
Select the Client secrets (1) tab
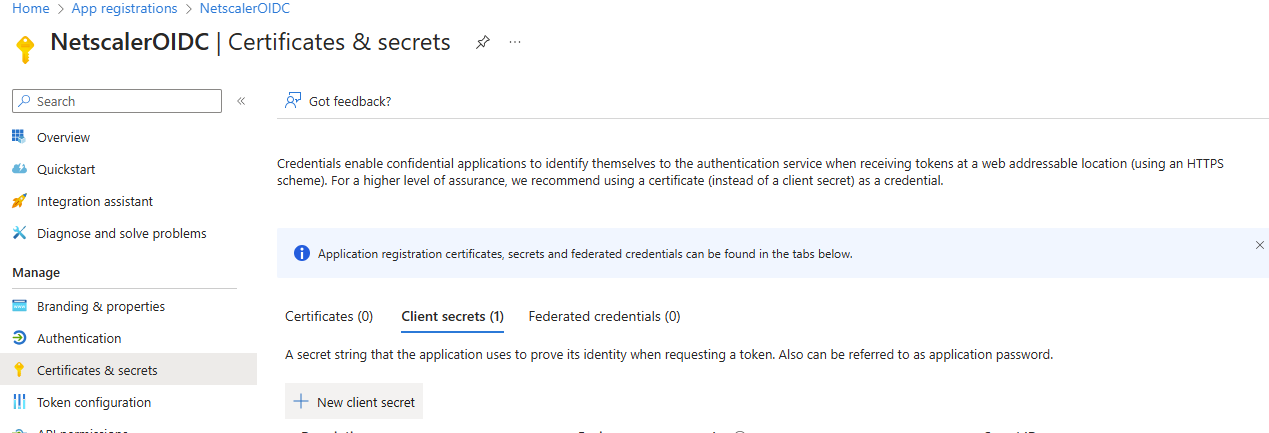click(x=452, y=316)
